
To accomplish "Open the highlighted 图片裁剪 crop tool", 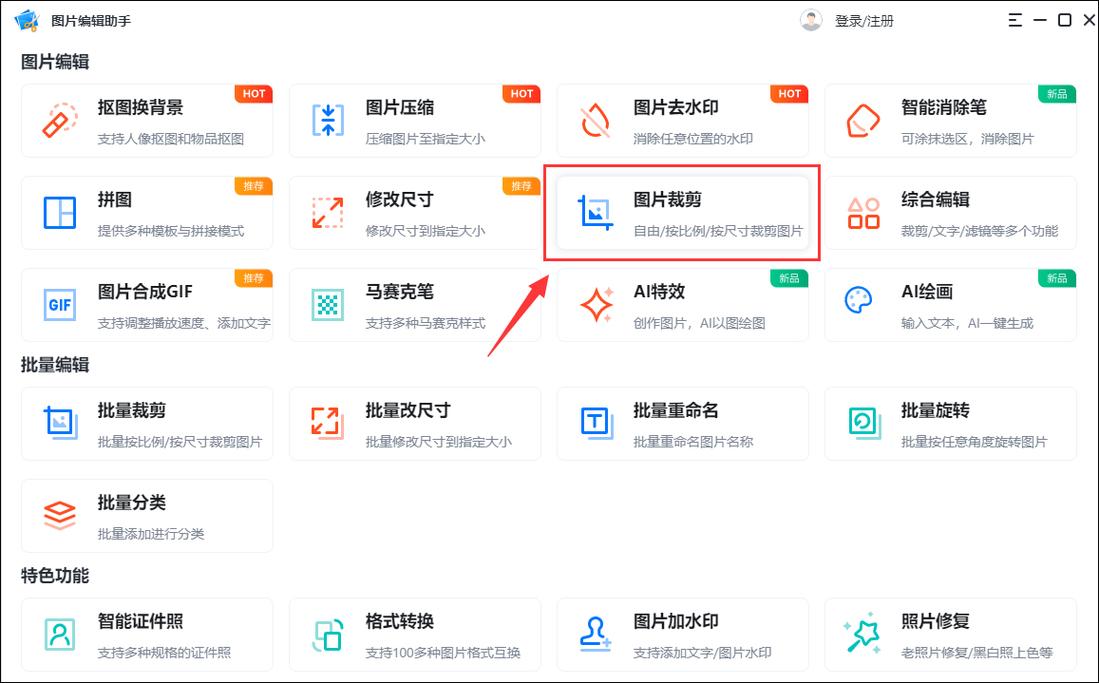I will 683,212.
